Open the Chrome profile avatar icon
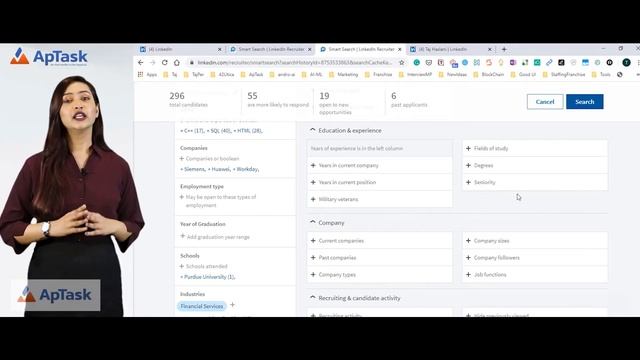The width and height of the screenshot is (640, 360). [x=626, y=62]
